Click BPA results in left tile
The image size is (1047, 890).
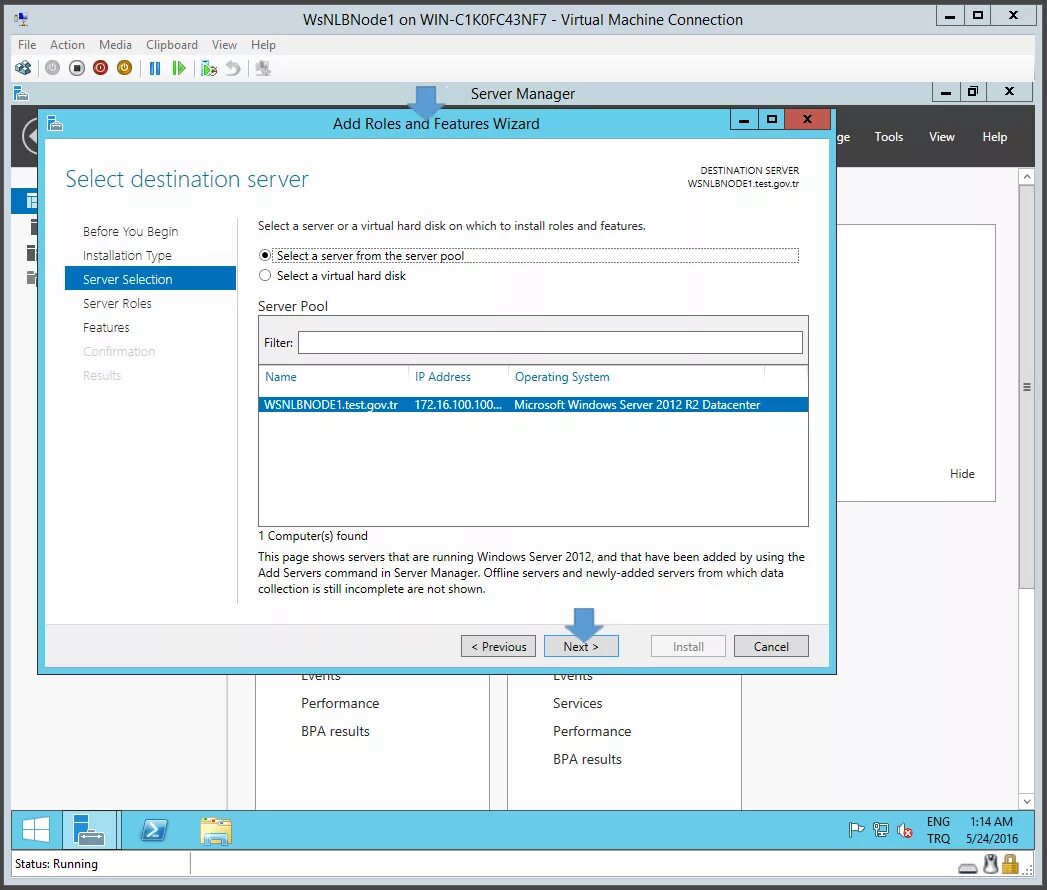[335, 731]
